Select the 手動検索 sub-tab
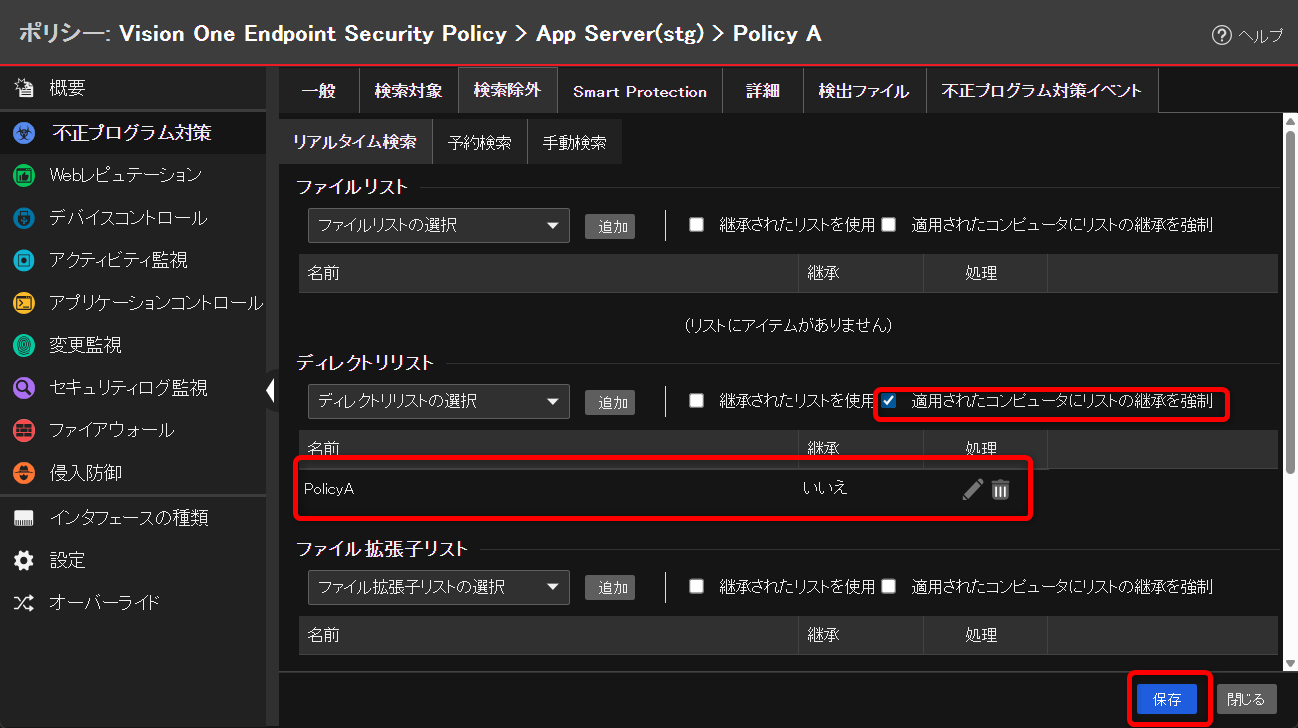 coord(575,142)
